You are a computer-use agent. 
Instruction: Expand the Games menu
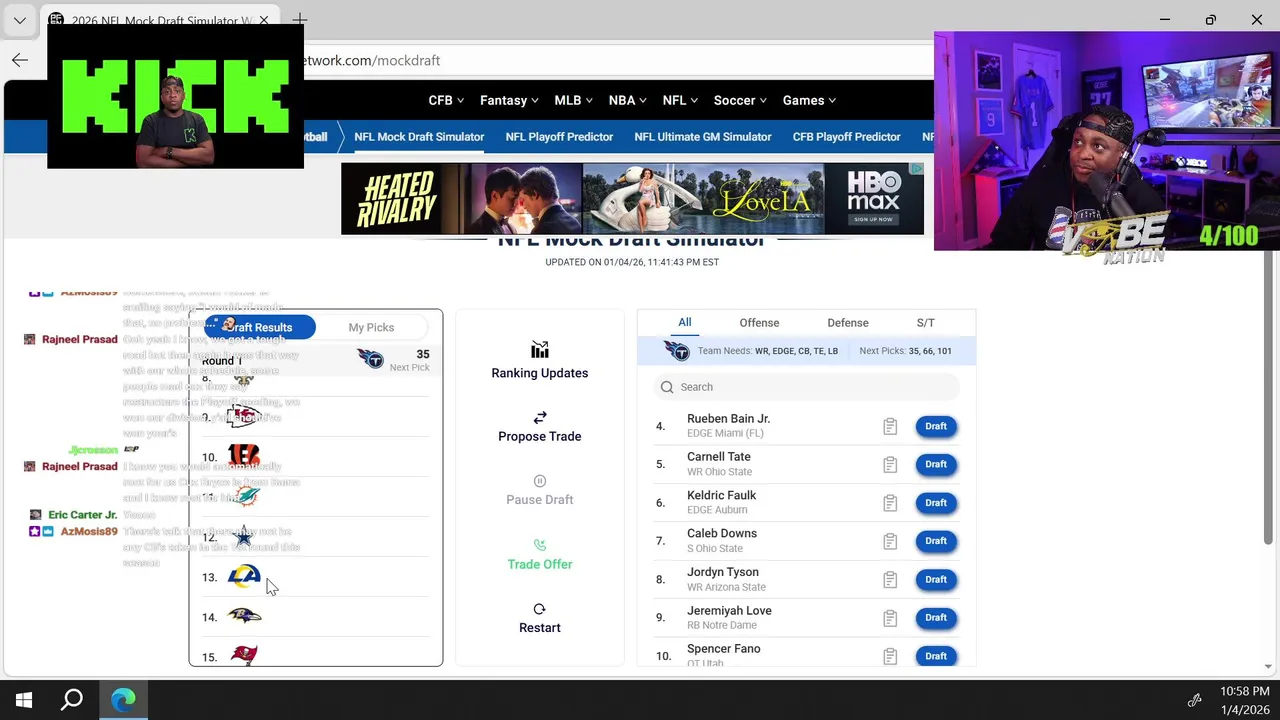(809, 100)
